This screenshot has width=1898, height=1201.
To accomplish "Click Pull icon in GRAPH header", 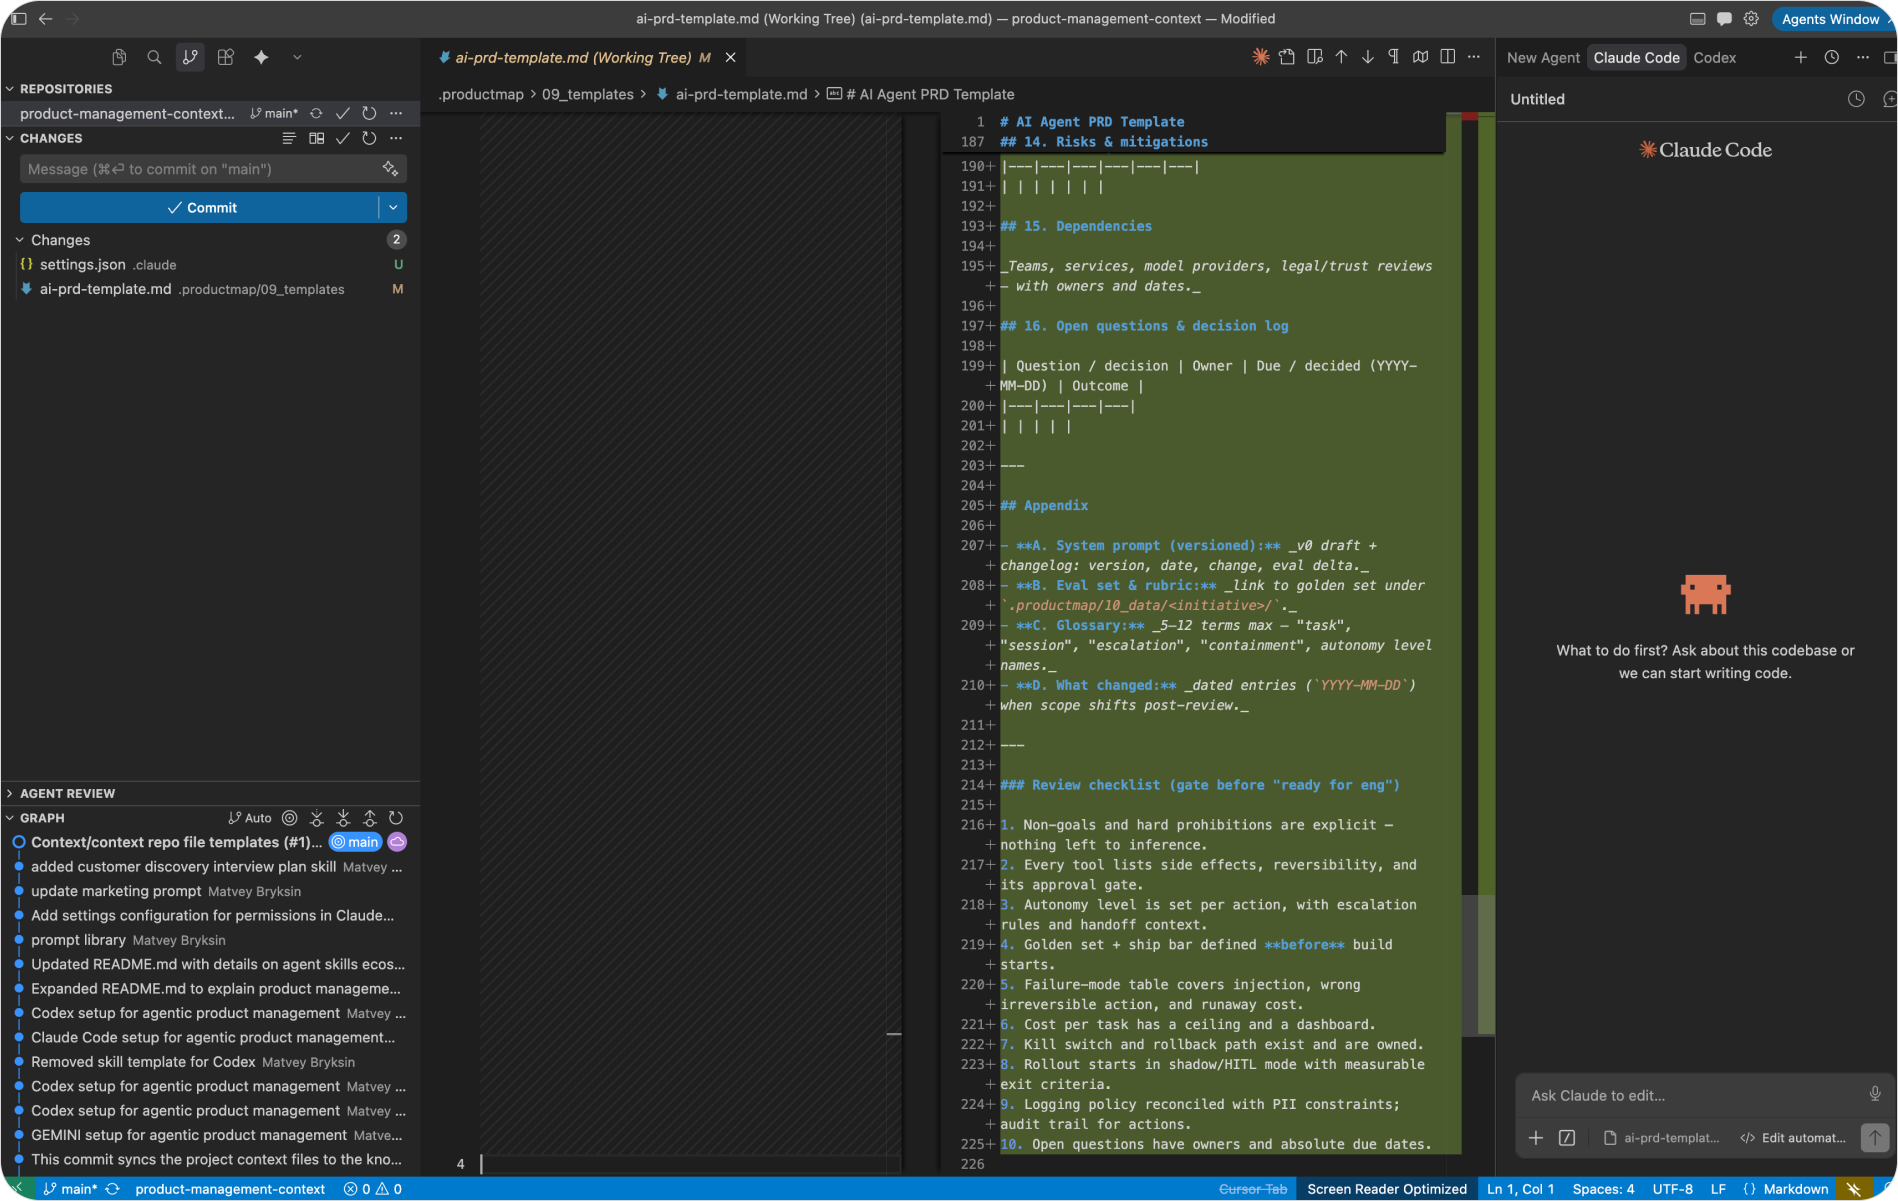I will click(343, 818).
